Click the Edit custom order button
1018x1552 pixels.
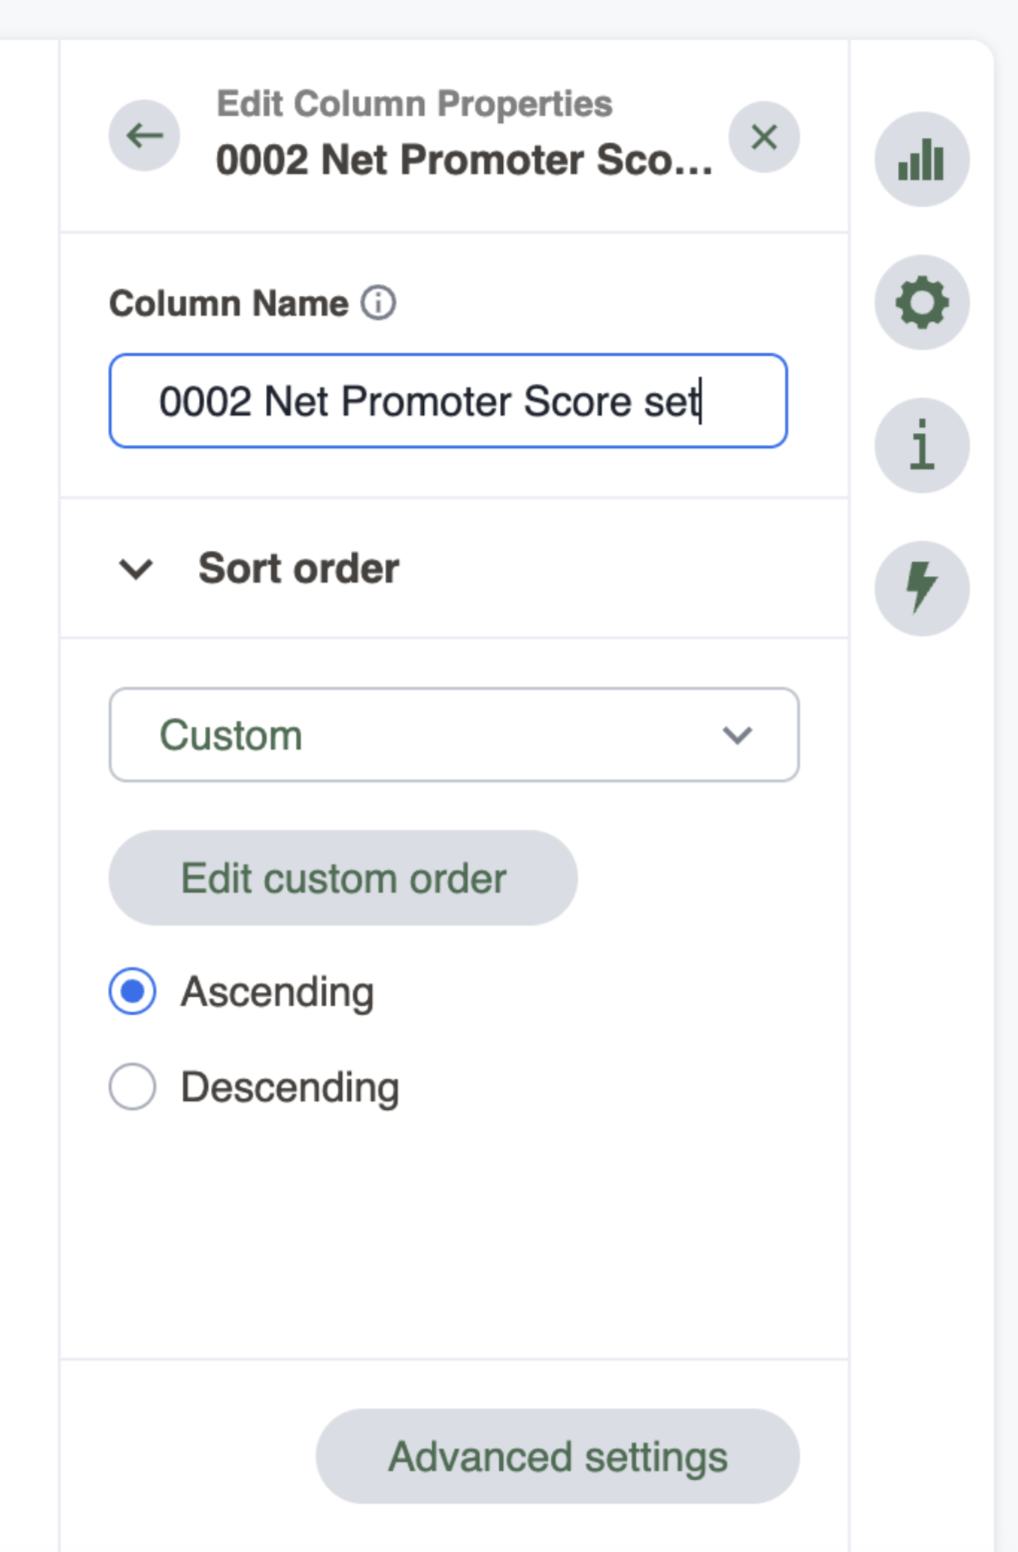(x=343, y=878)
